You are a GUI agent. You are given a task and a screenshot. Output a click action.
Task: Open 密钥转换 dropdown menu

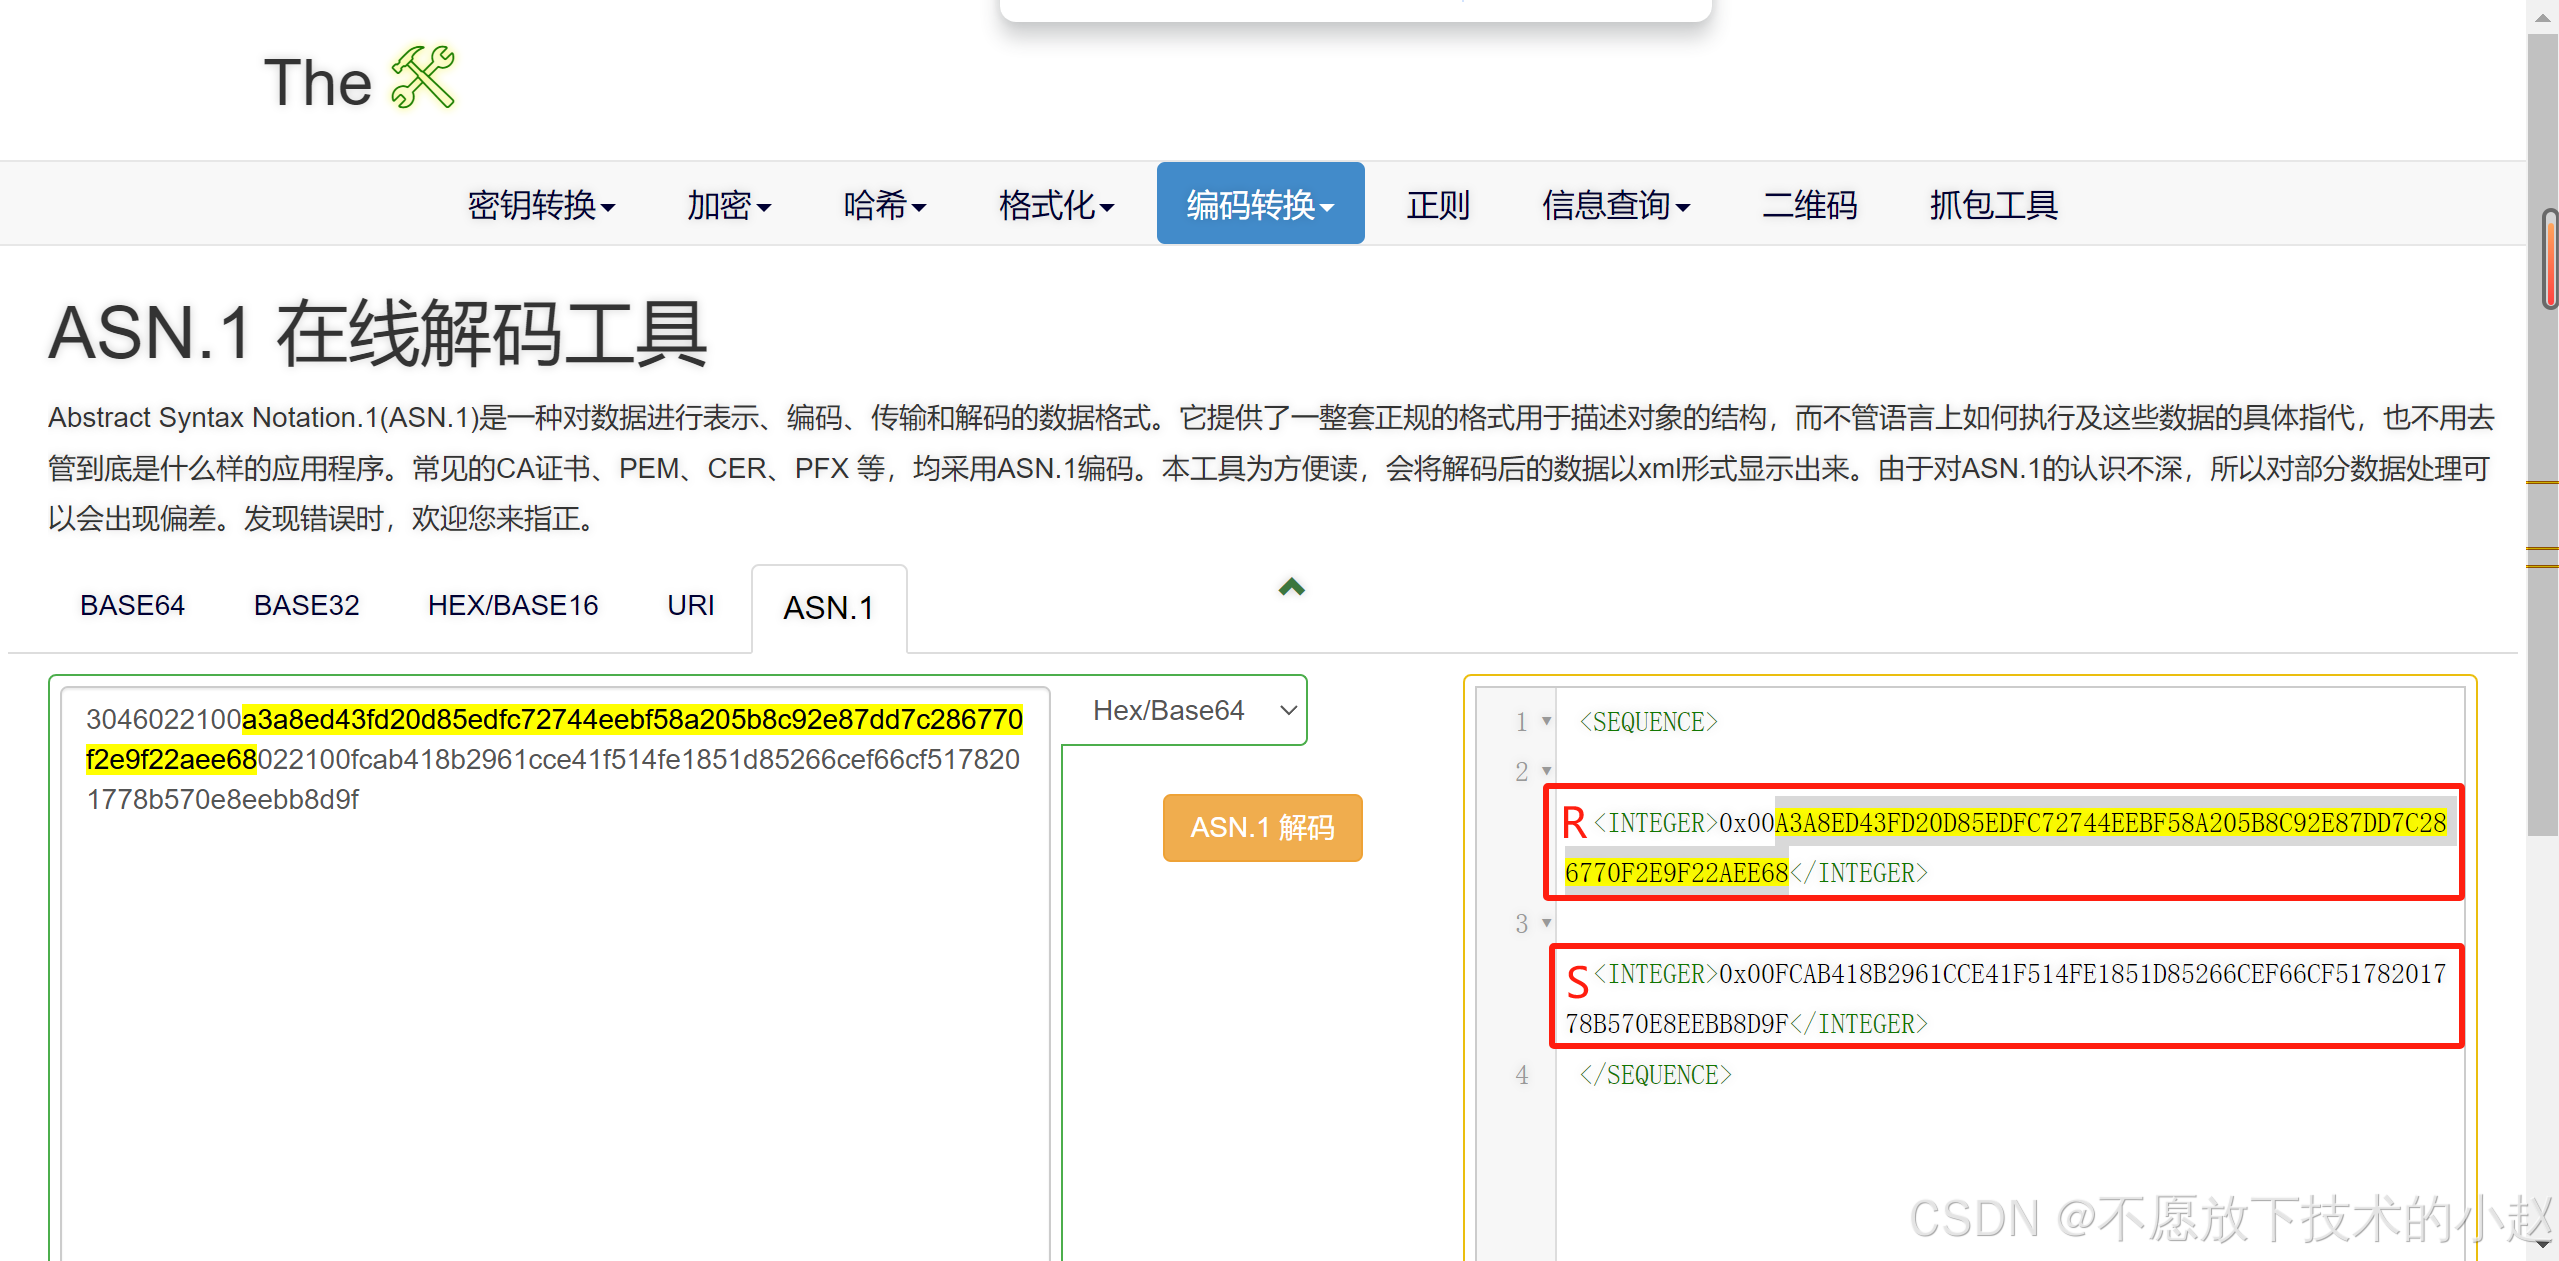pos(541,205)
